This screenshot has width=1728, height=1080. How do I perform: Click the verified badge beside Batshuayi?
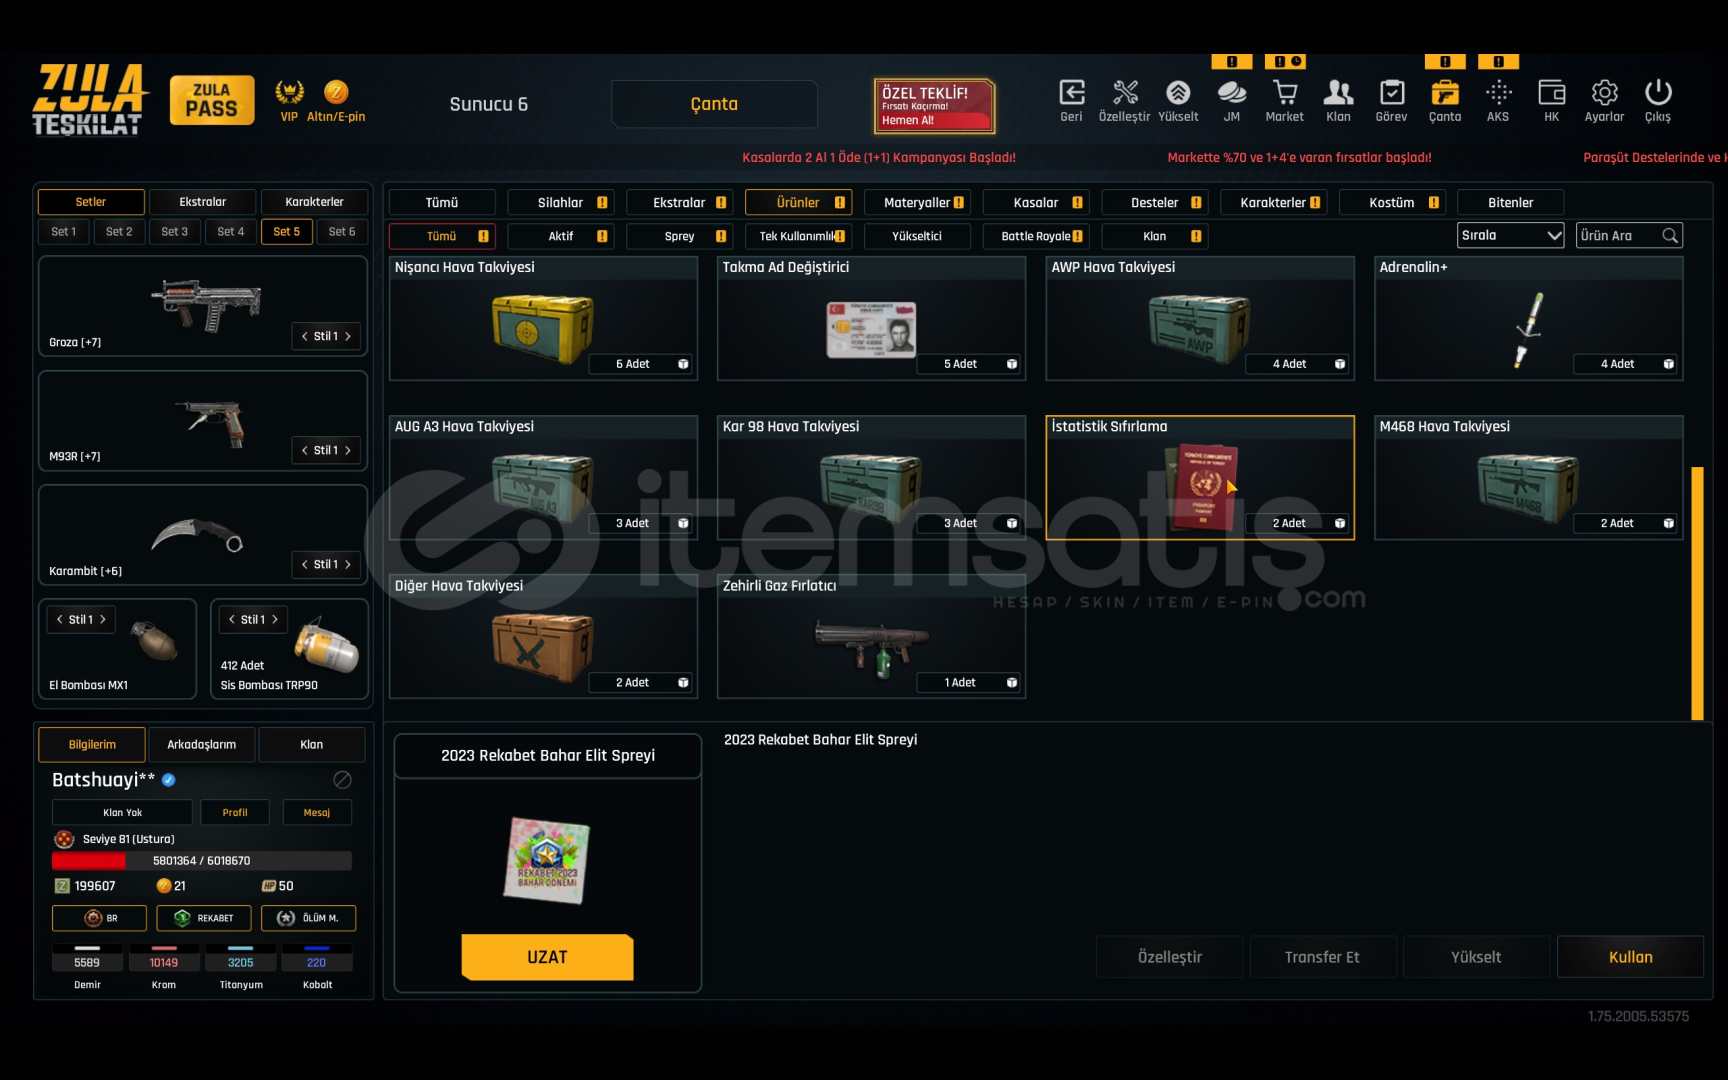click(x=169, y=780)
